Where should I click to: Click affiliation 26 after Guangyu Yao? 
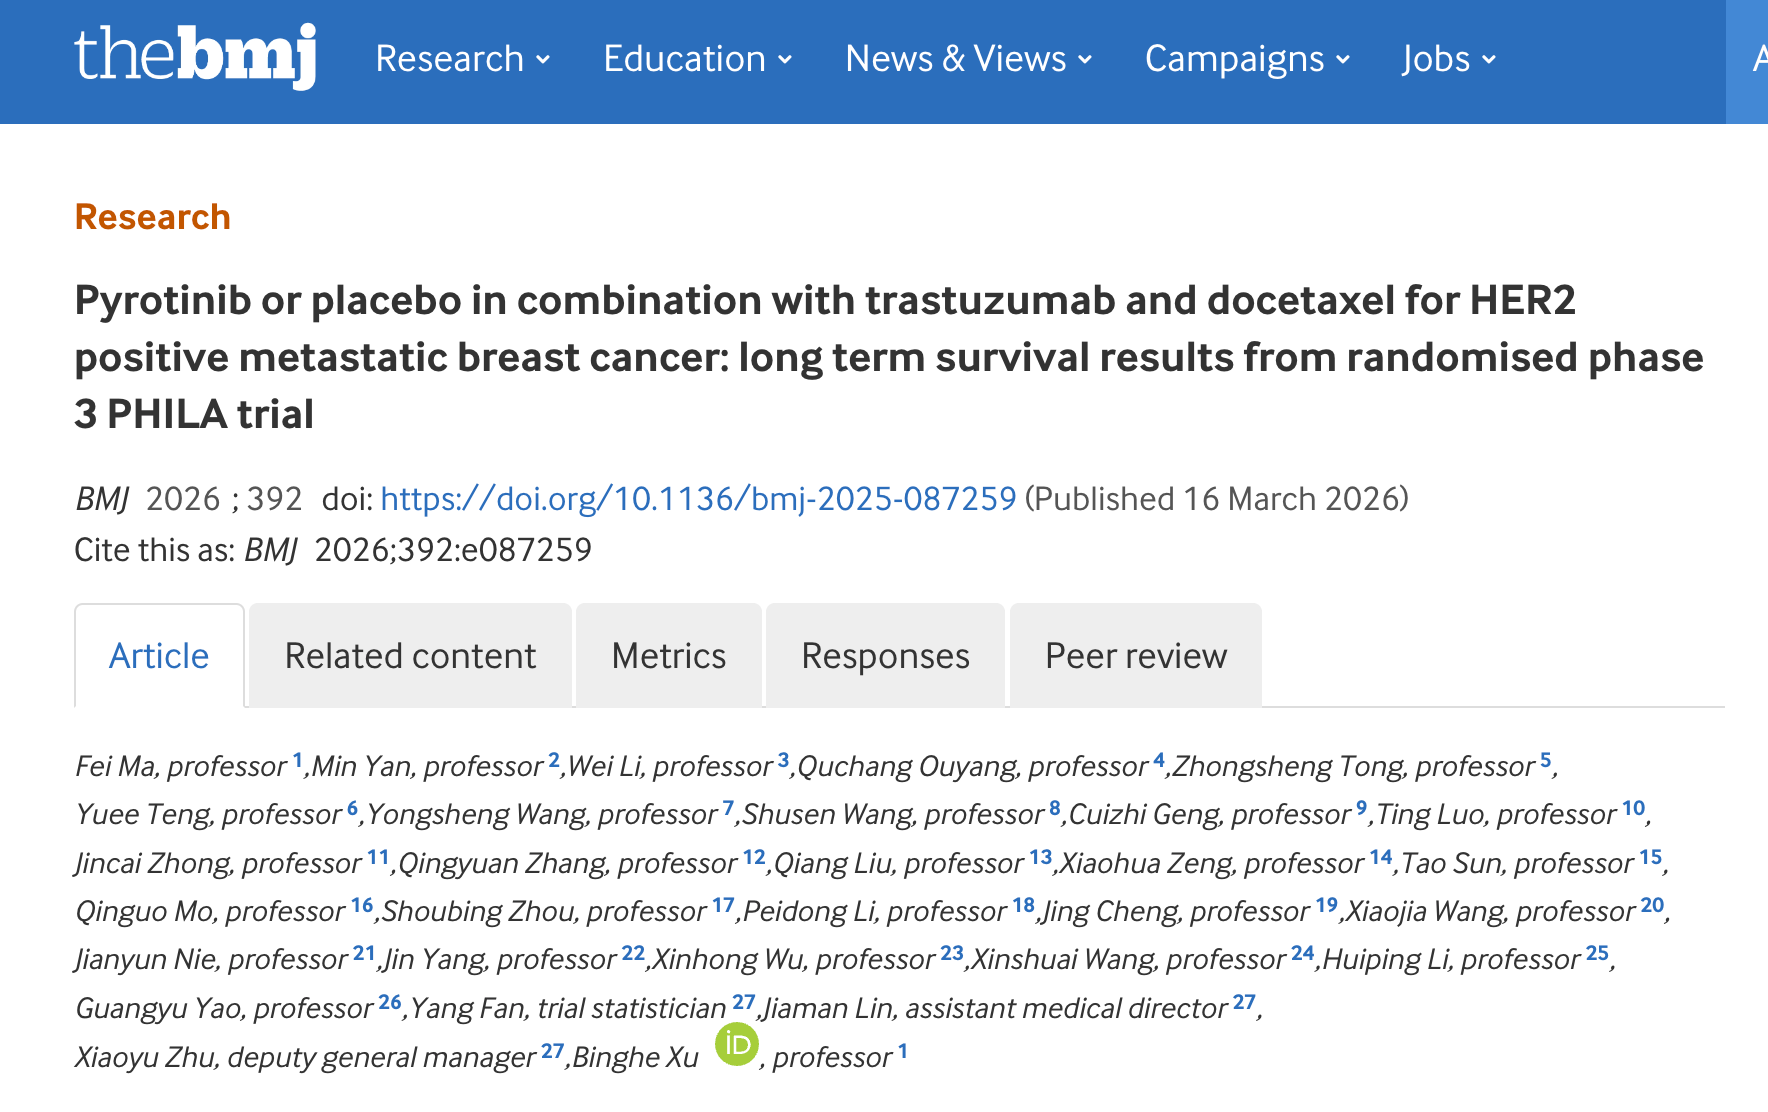tap(390, 1002)
